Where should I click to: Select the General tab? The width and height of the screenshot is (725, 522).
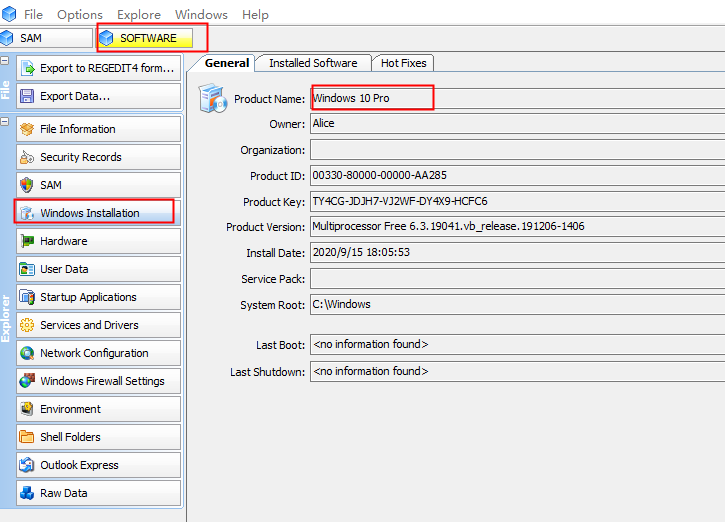225,63
